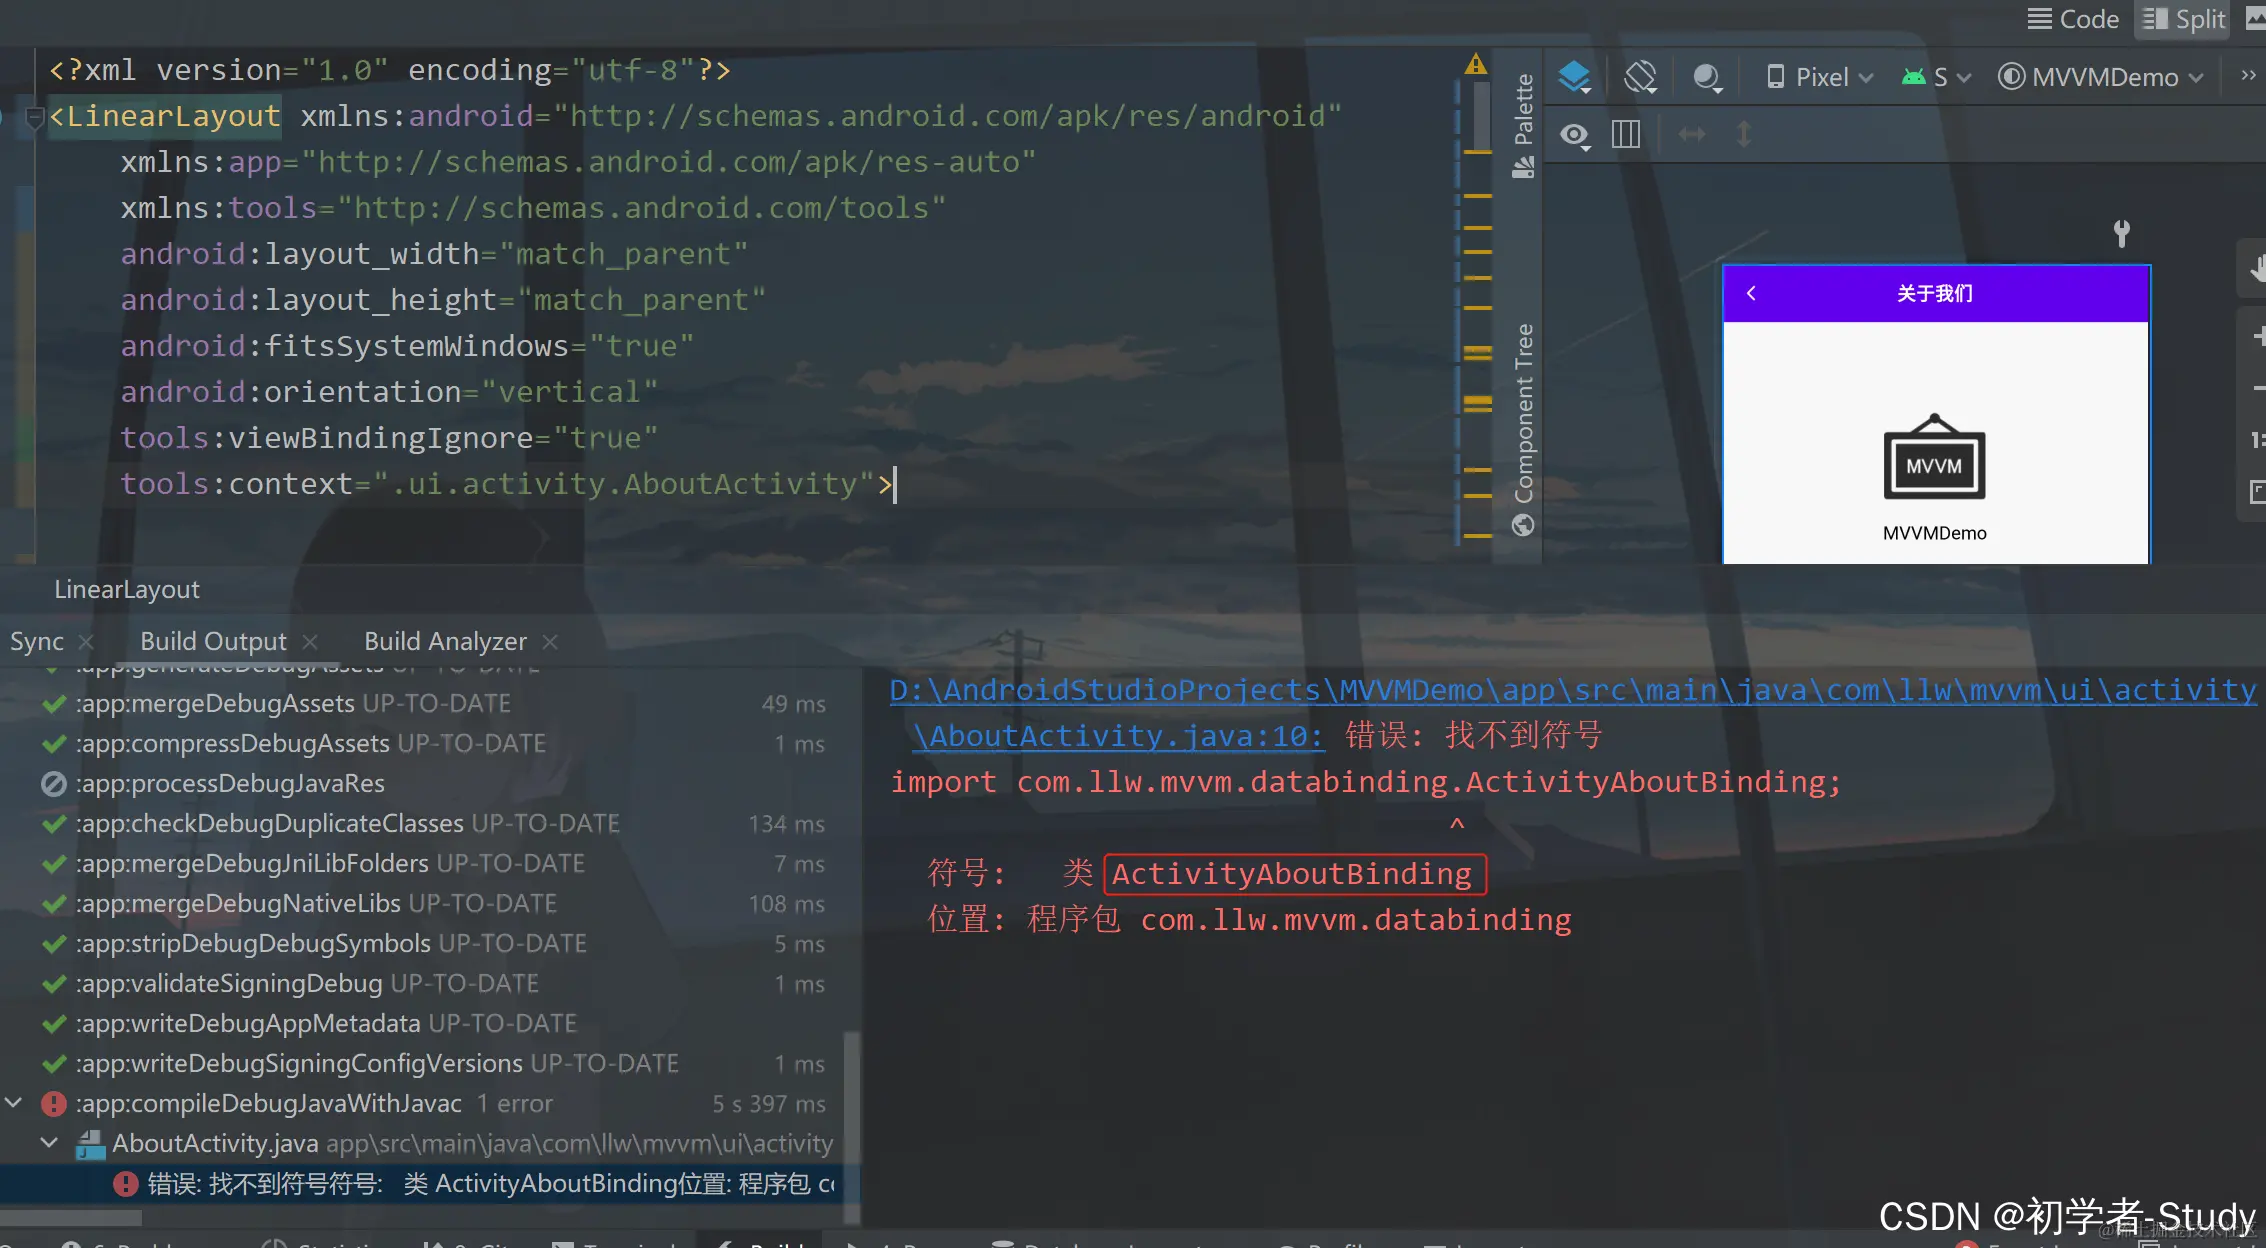
Task: Toggle the blueprint columns view icon
Action: pyautogui.click(x=1626, y=135)
